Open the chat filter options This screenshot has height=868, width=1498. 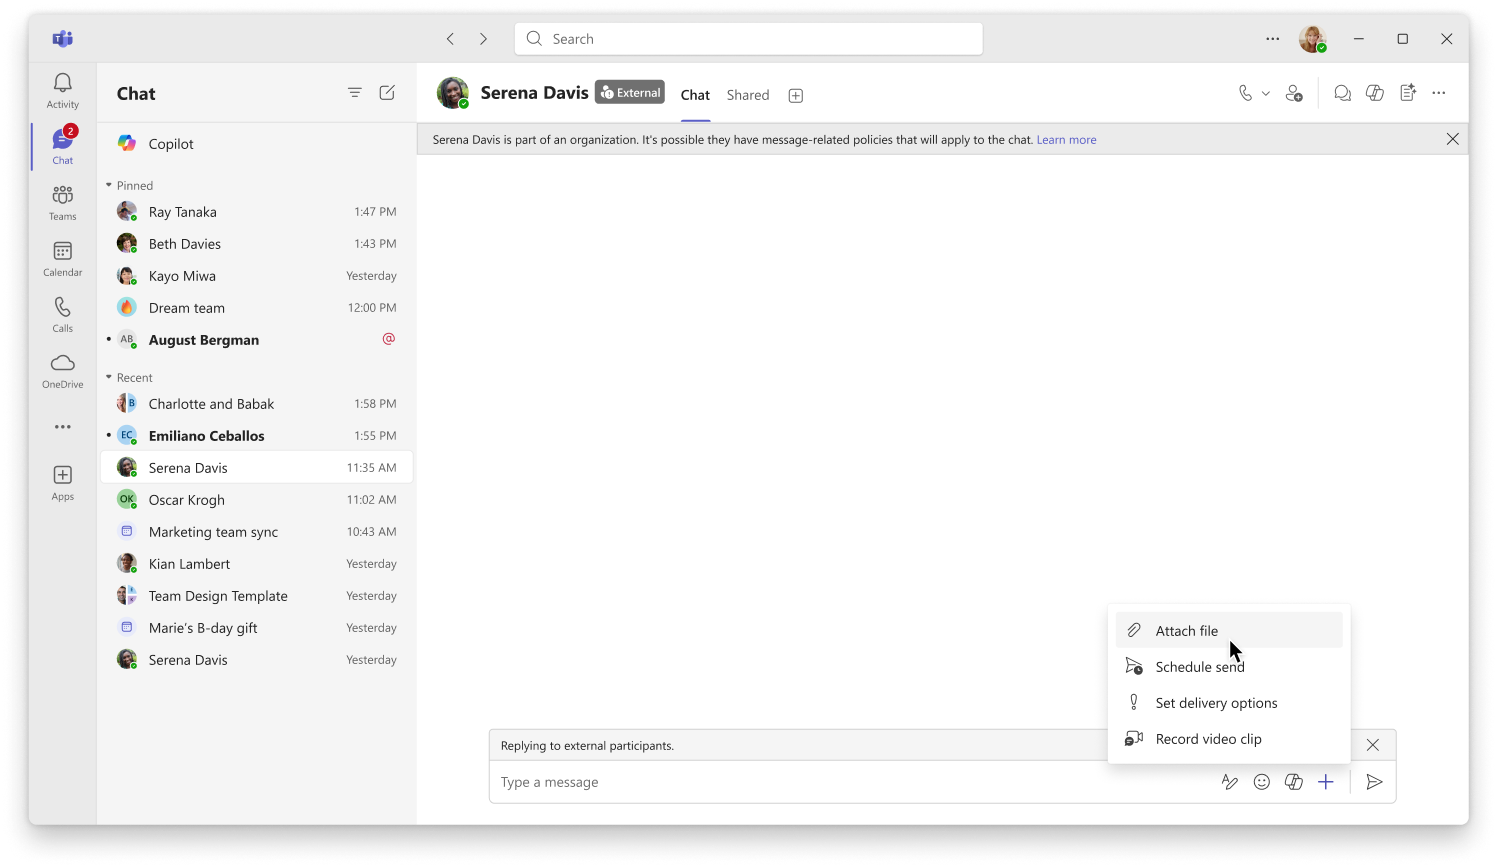355,92
